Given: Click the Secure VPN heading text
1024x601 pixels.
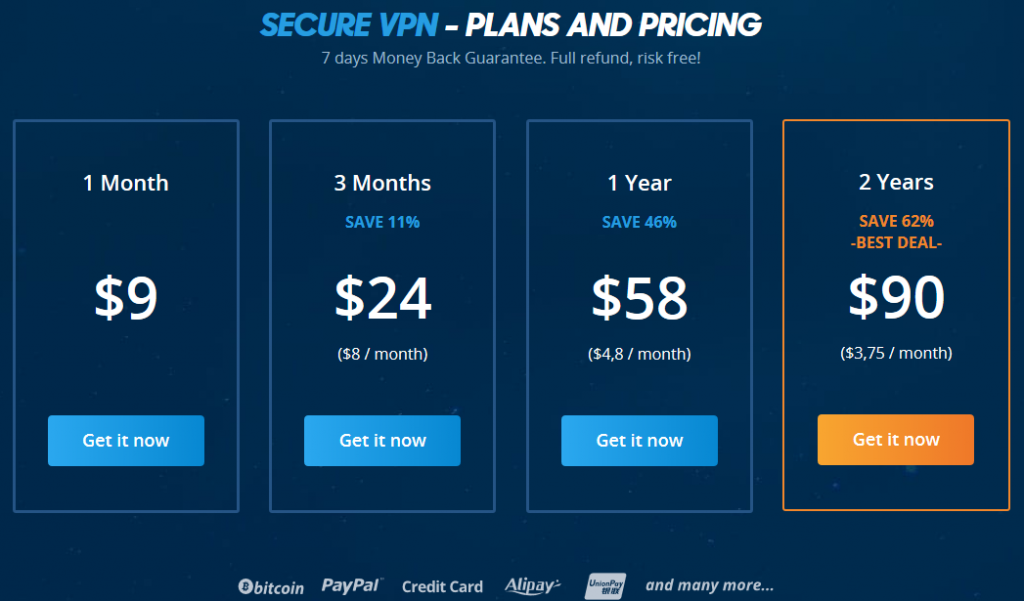Looking at the screenshot, I should 349,25.
